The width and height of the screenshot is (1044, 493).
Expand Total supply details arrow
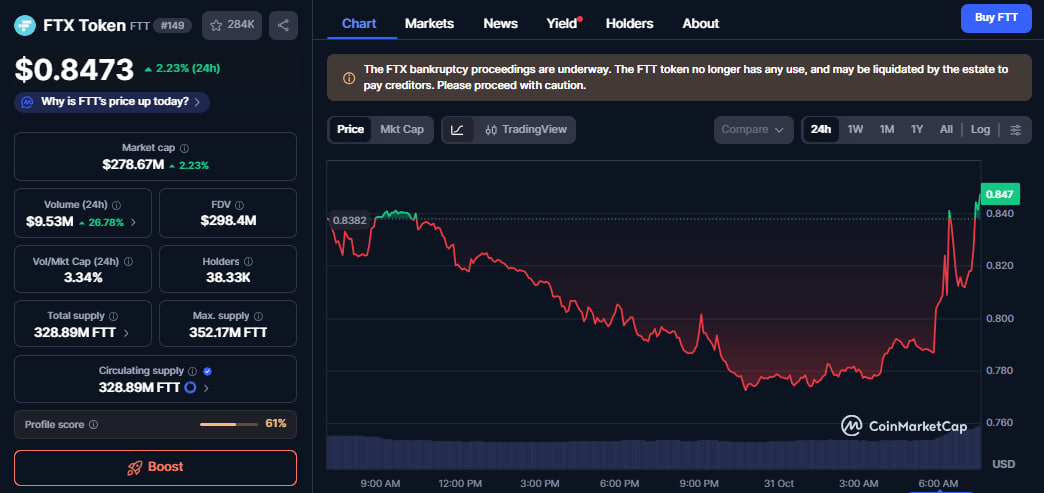click(x=125, y=333)
